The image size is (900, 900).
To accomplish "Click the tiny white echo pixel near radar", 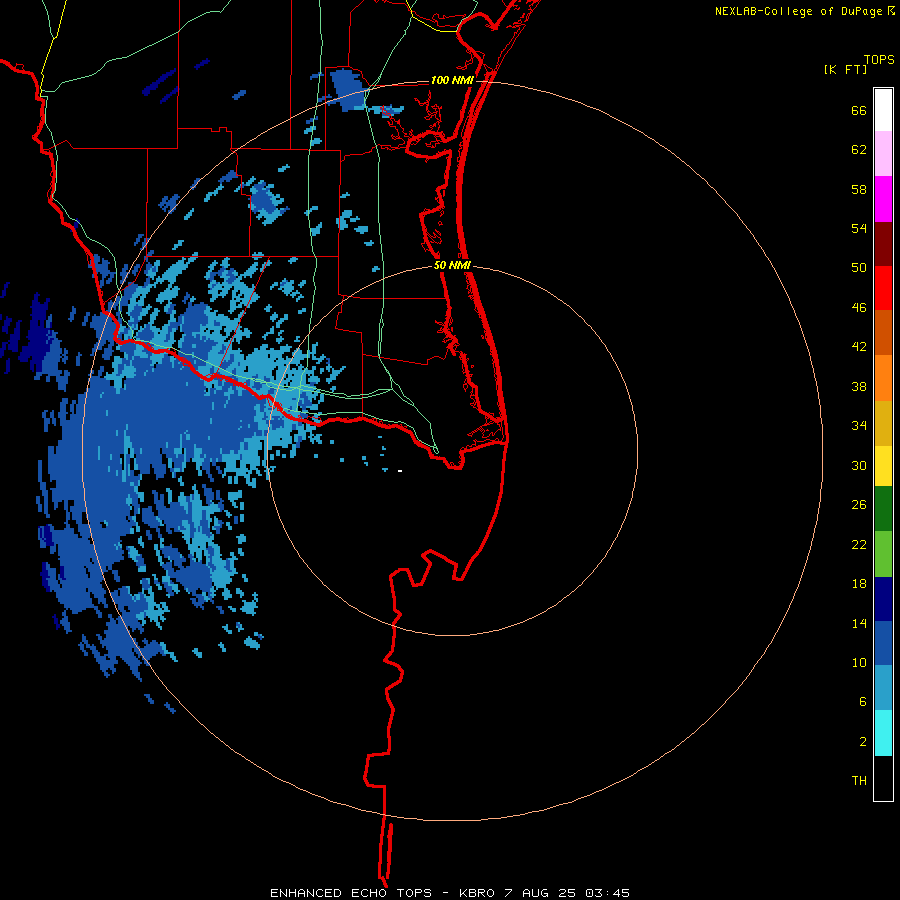I will (400, 471).
